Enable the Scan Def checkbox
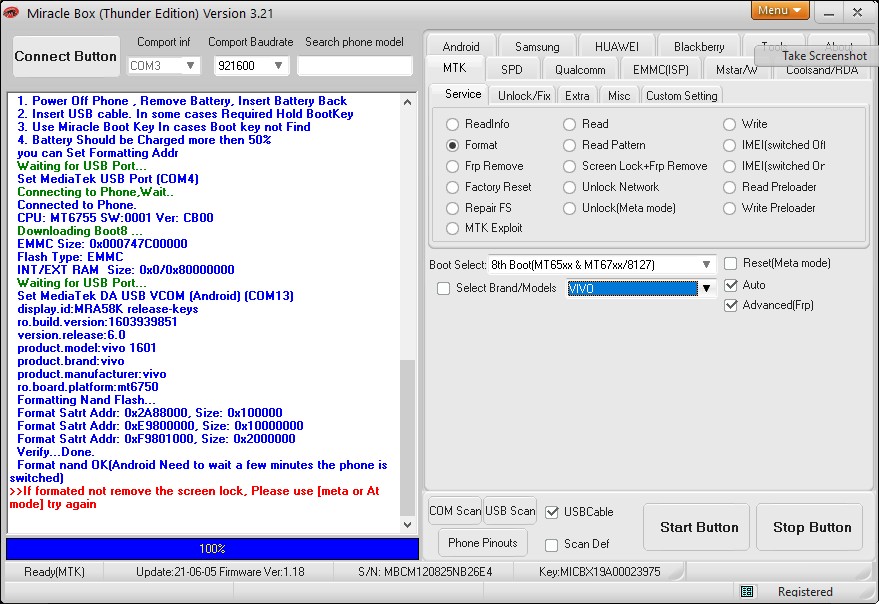The image size is (879, 604). click(552, 545)
